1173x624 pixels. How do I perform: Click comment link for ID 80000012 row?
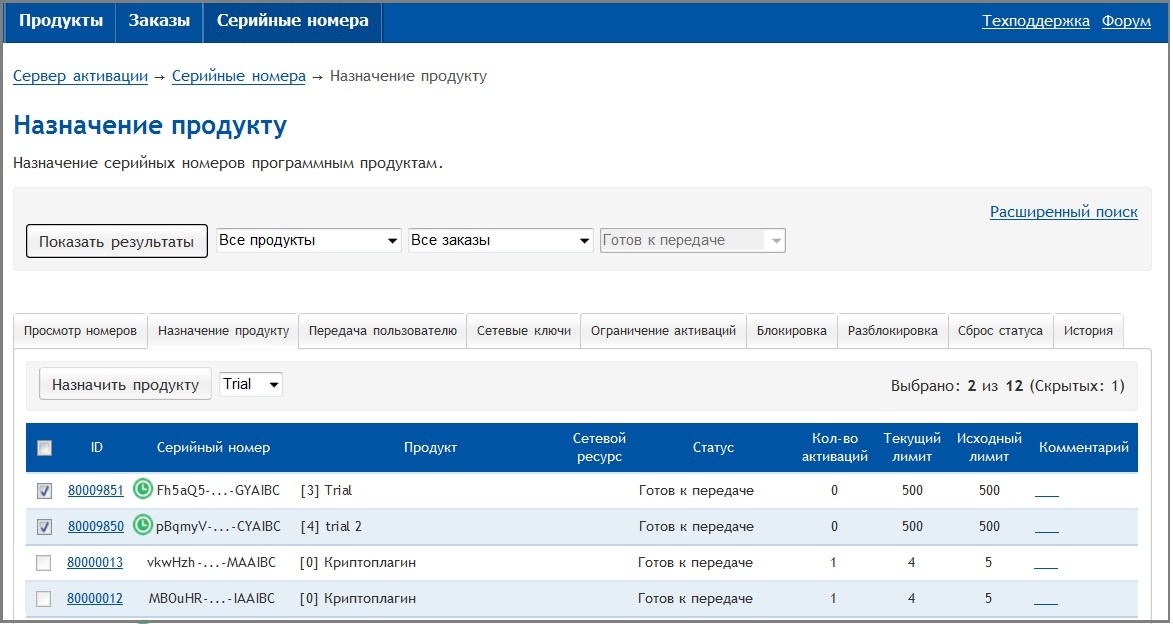[1046, 599]
